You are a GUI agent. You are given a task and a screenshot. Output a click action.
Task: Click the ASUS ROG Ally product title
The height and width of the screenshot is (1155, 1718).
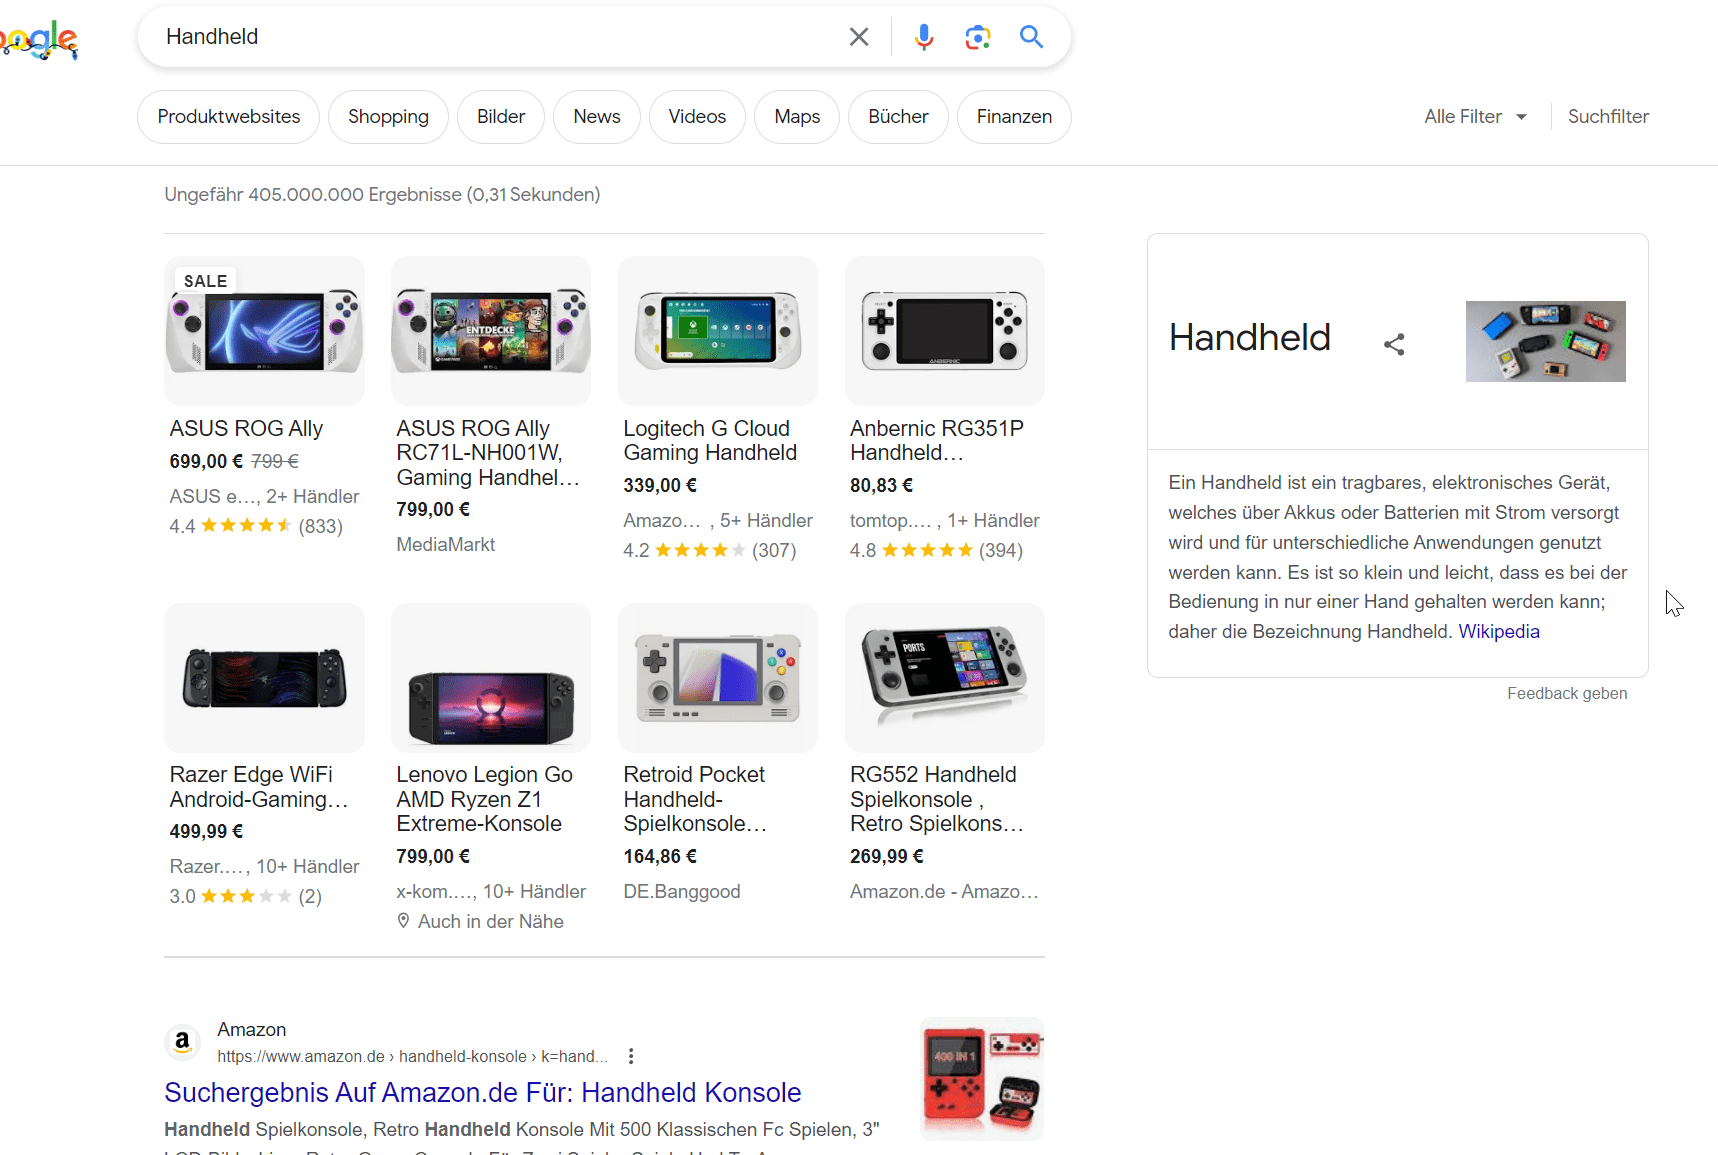pyautogui.click(x=246, y=429)
